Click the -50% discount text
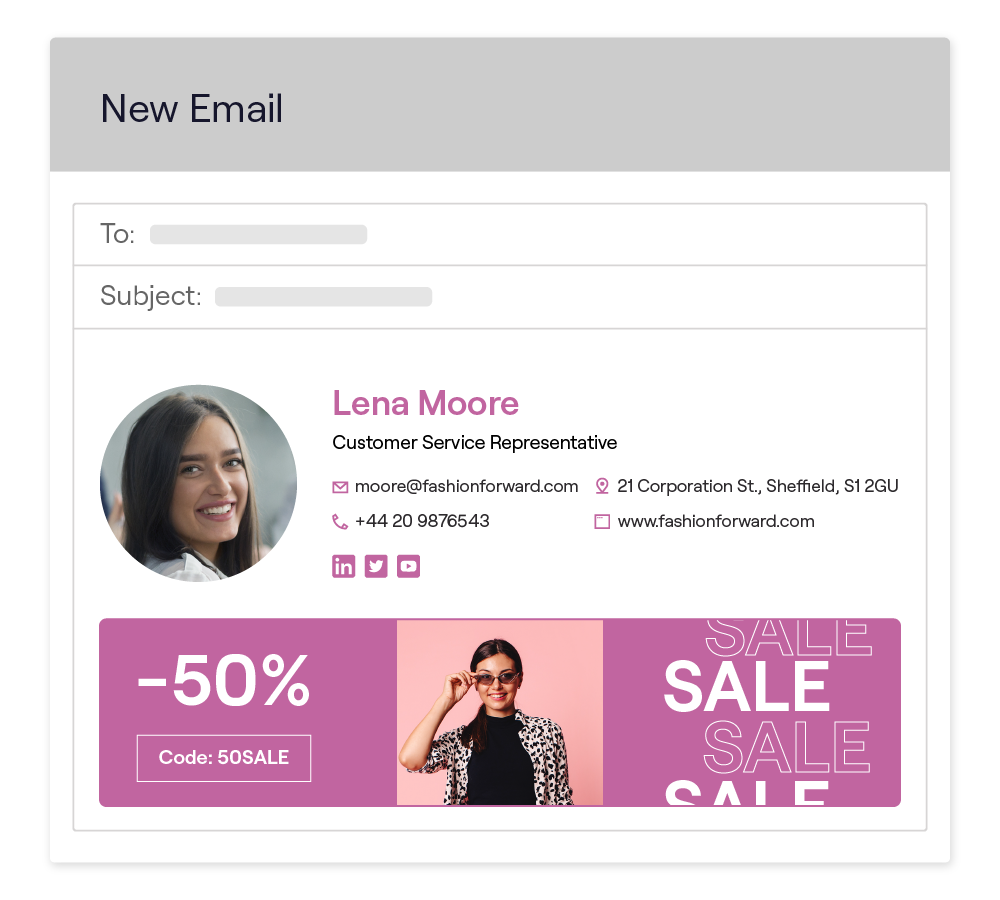 coord(224,681)
